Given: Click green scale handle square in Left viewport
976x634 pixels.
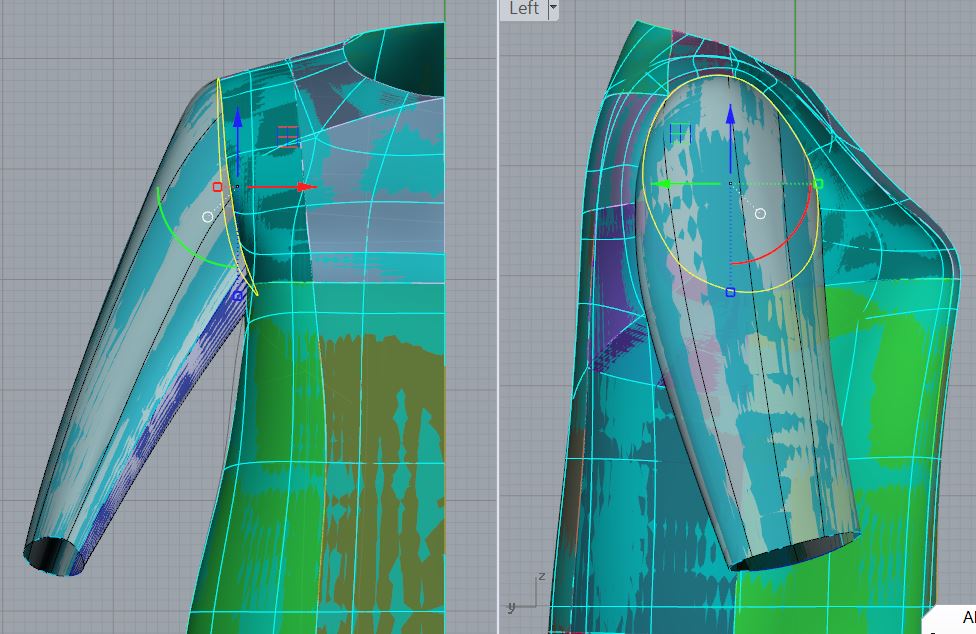Looking at the screenshot, I should click(819, 184).
